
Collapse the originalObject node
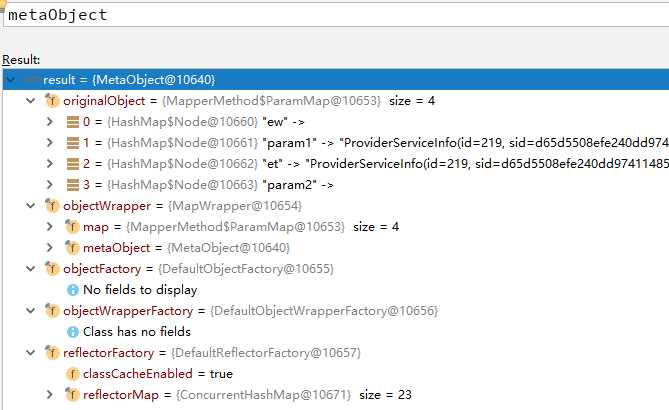click(x=31, y=101)
